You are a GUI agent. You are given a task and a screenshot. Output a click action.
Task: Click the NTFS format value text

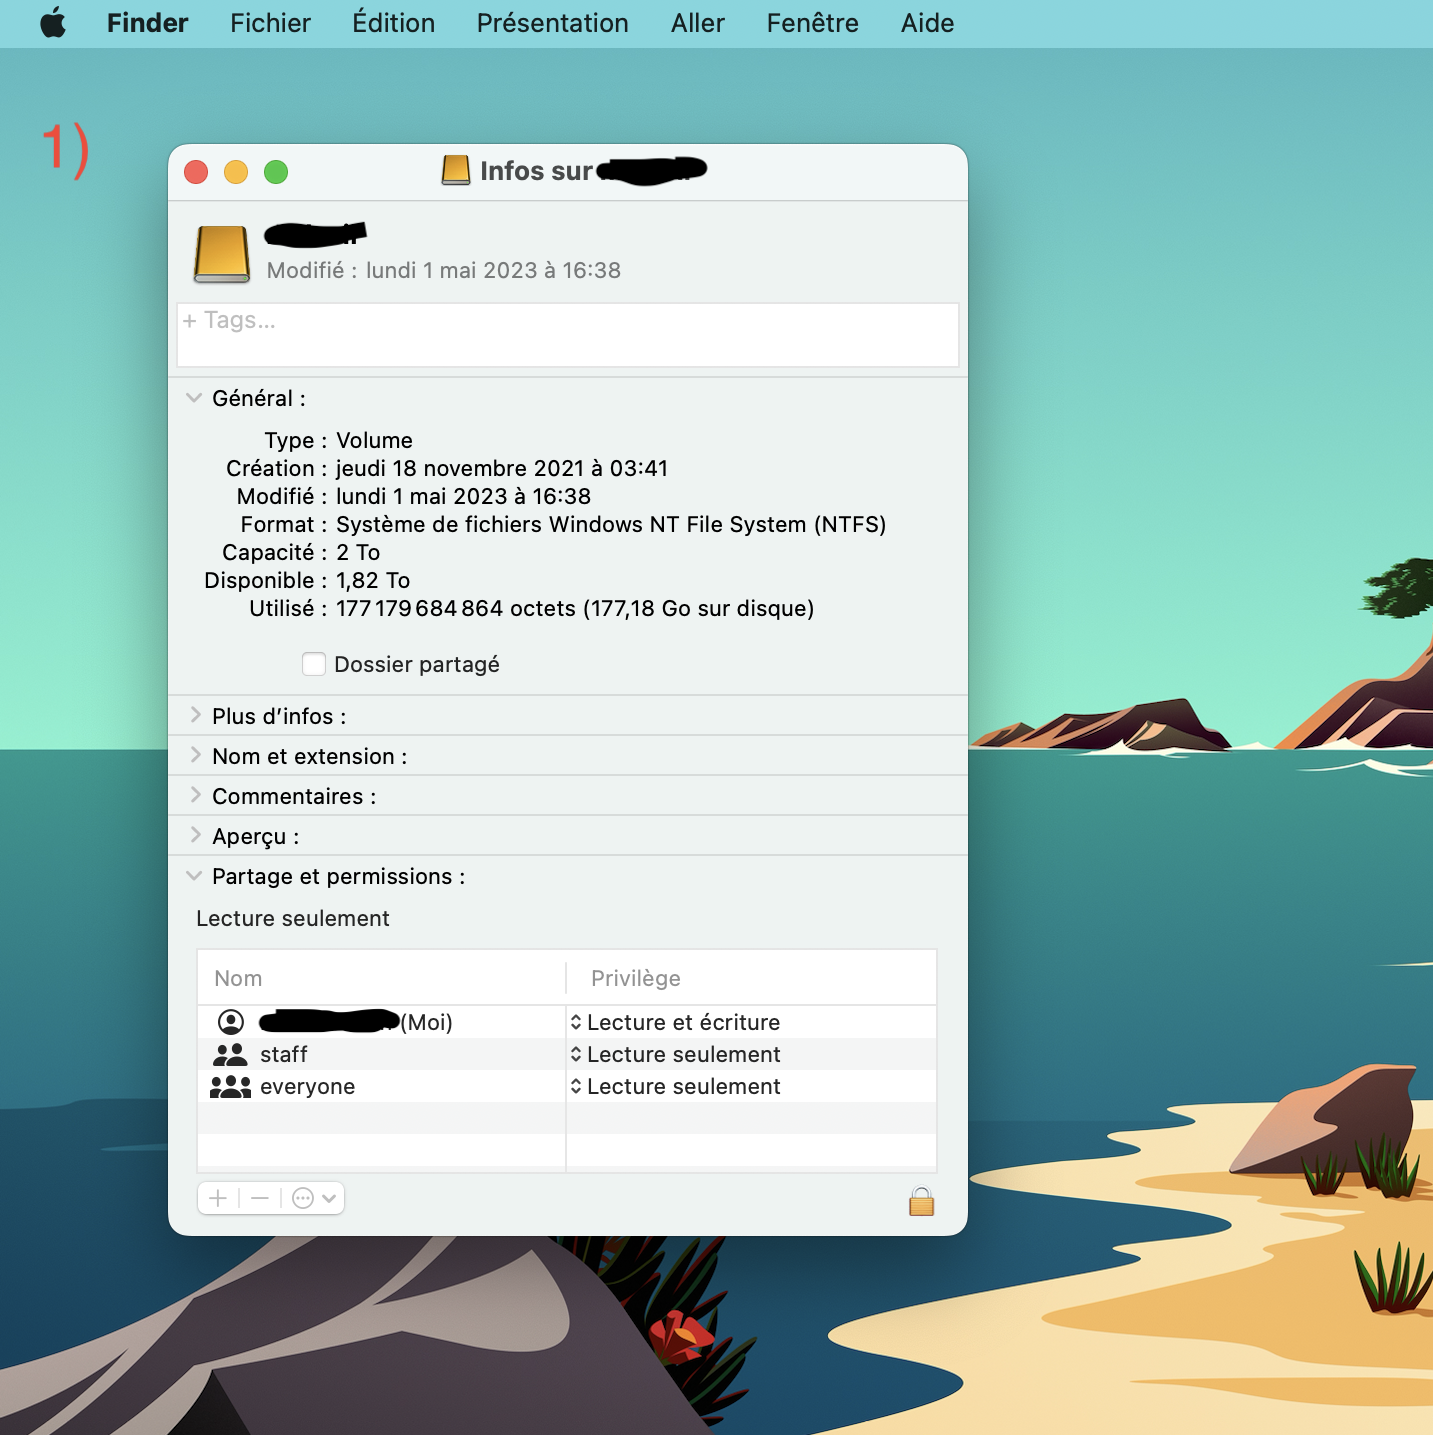pos(611,524)
